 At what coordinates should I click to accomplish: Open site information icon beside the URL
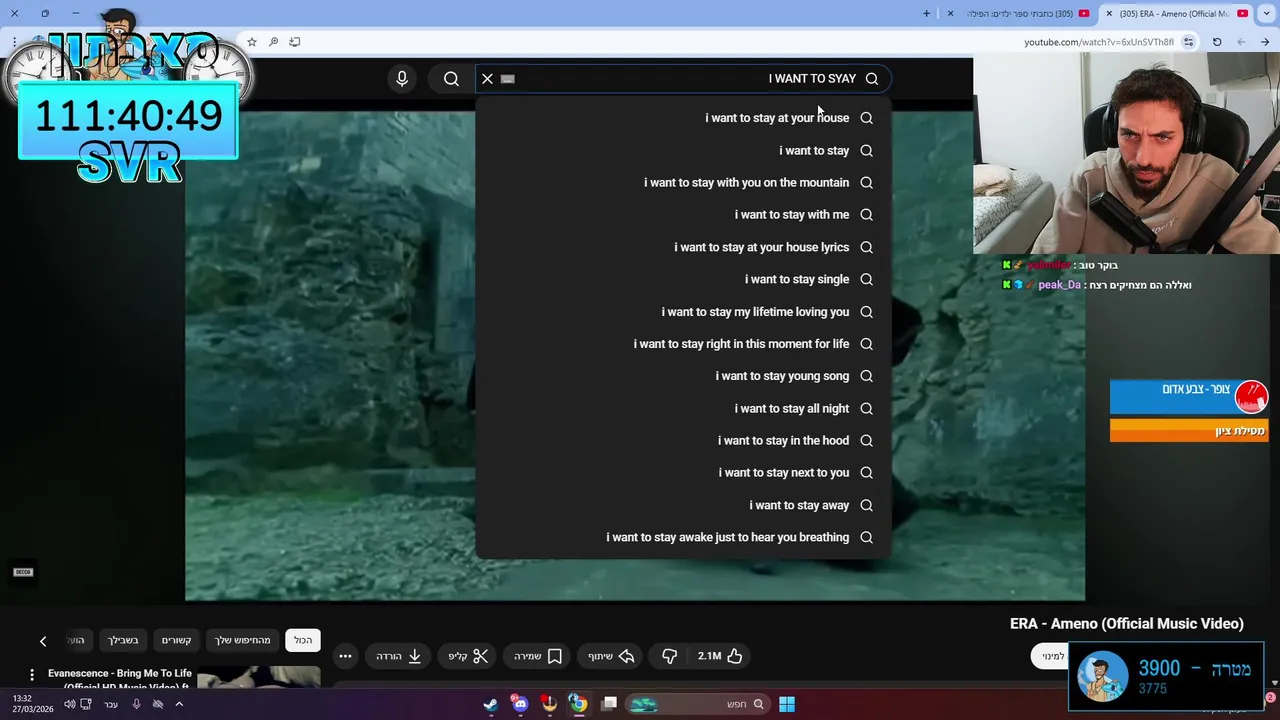[x=1188, y=42]
